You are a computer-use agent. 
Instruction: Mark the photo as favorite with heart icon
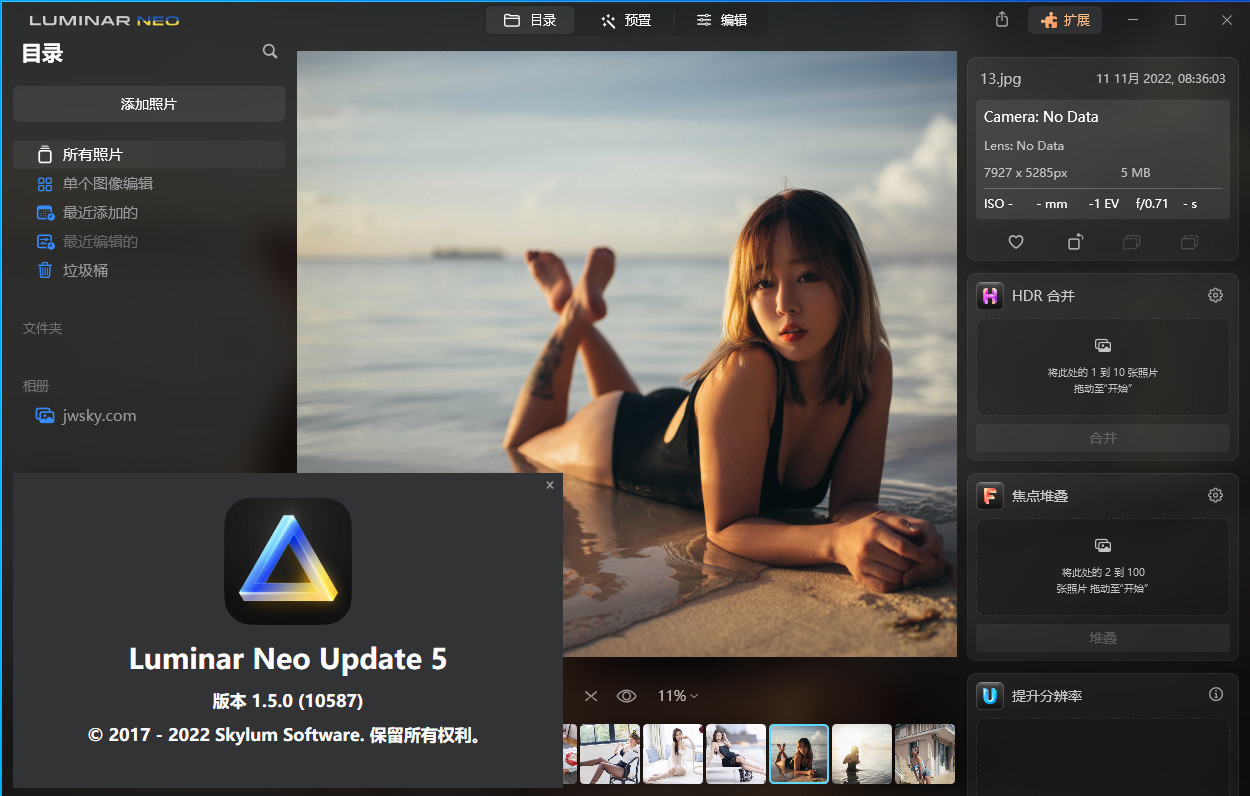(x=1015, y=242)
